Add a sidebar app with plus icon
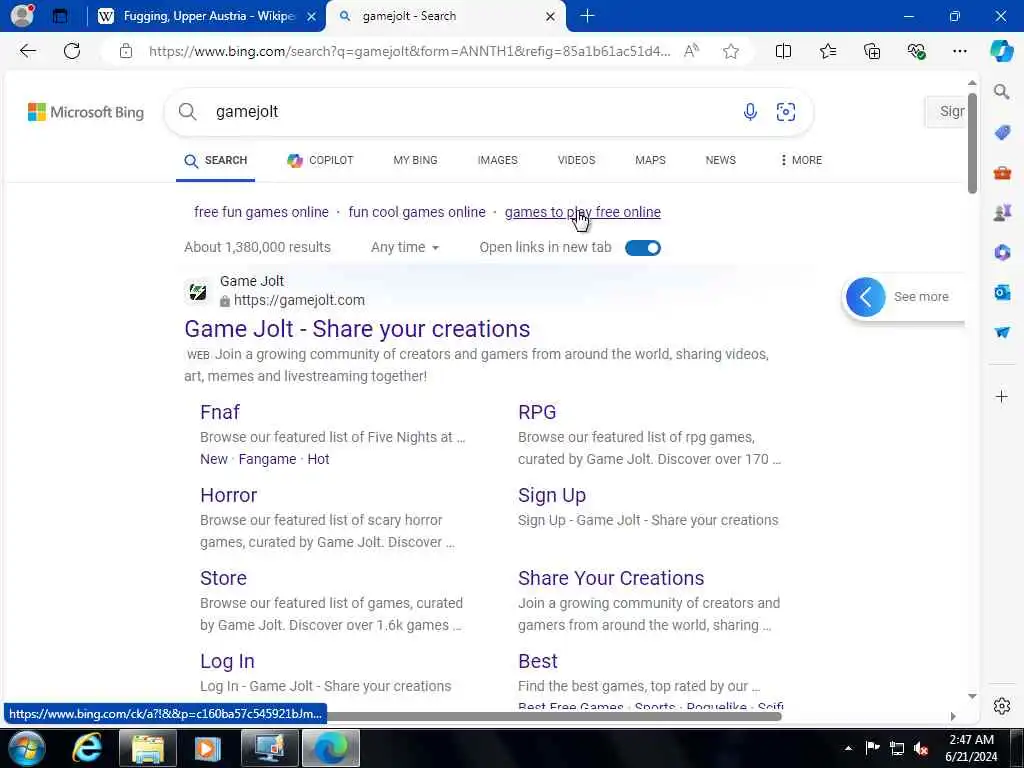This screenshot has height=768, width=1024. click(1002, 396)
